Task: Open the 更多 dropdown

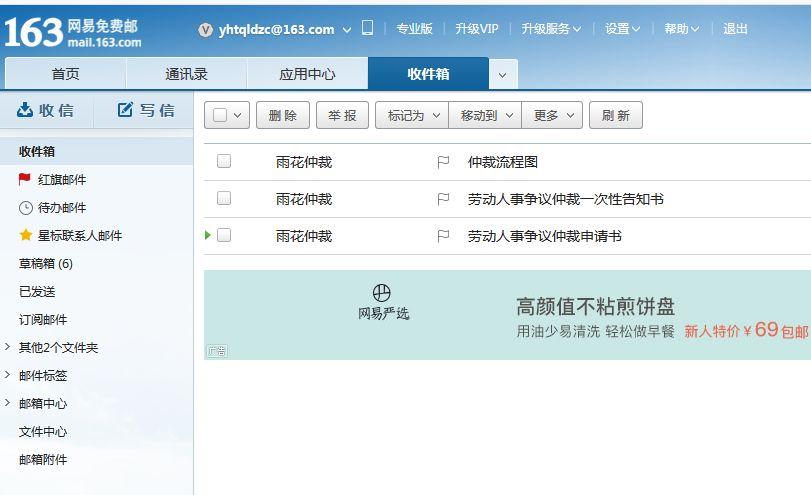Action: point(552,115)
